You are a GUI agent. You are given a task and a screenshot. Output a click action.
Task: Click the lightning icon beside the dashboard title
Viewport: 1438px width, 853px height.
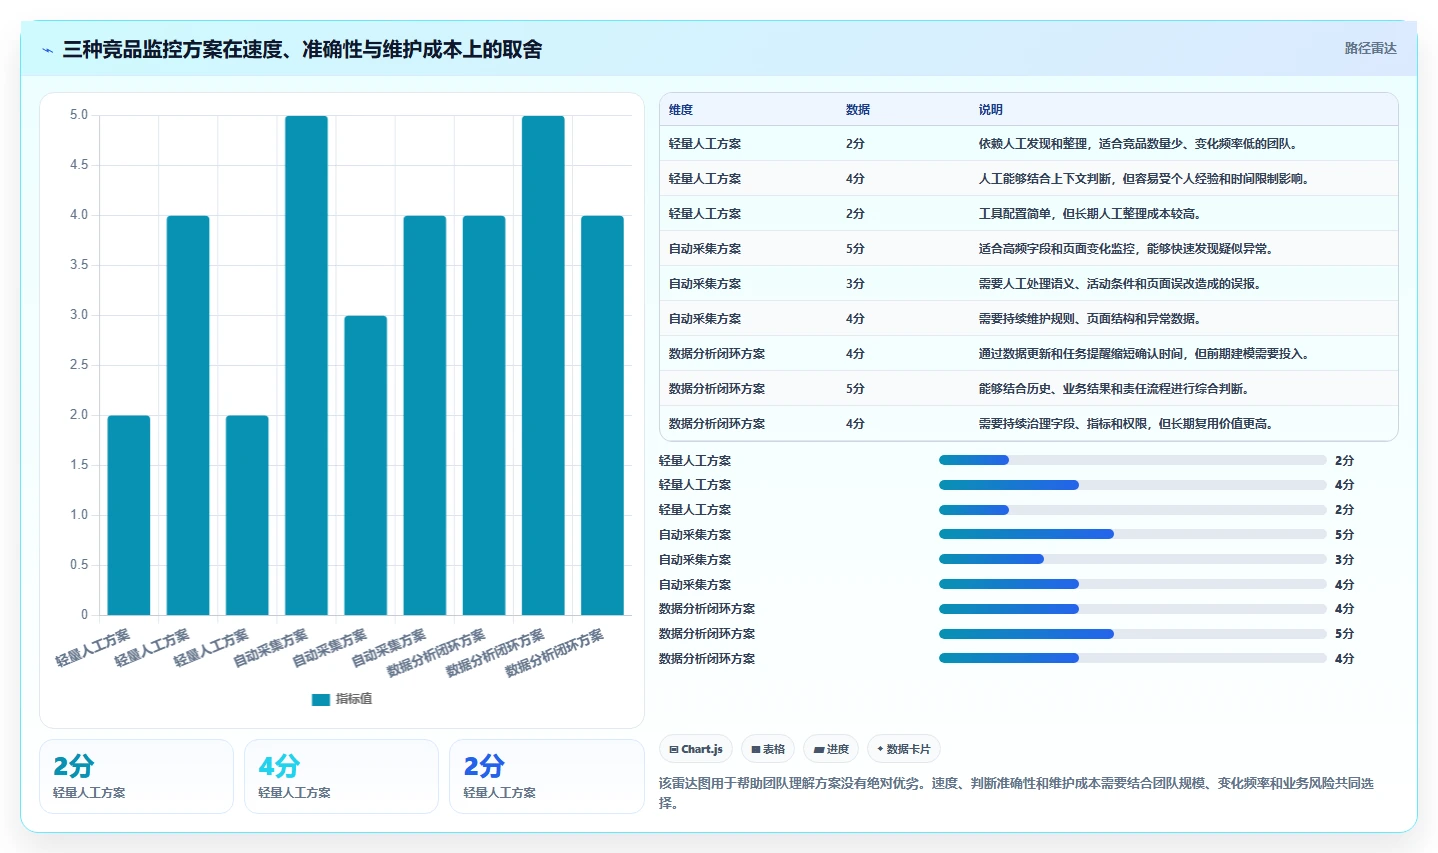47,50
